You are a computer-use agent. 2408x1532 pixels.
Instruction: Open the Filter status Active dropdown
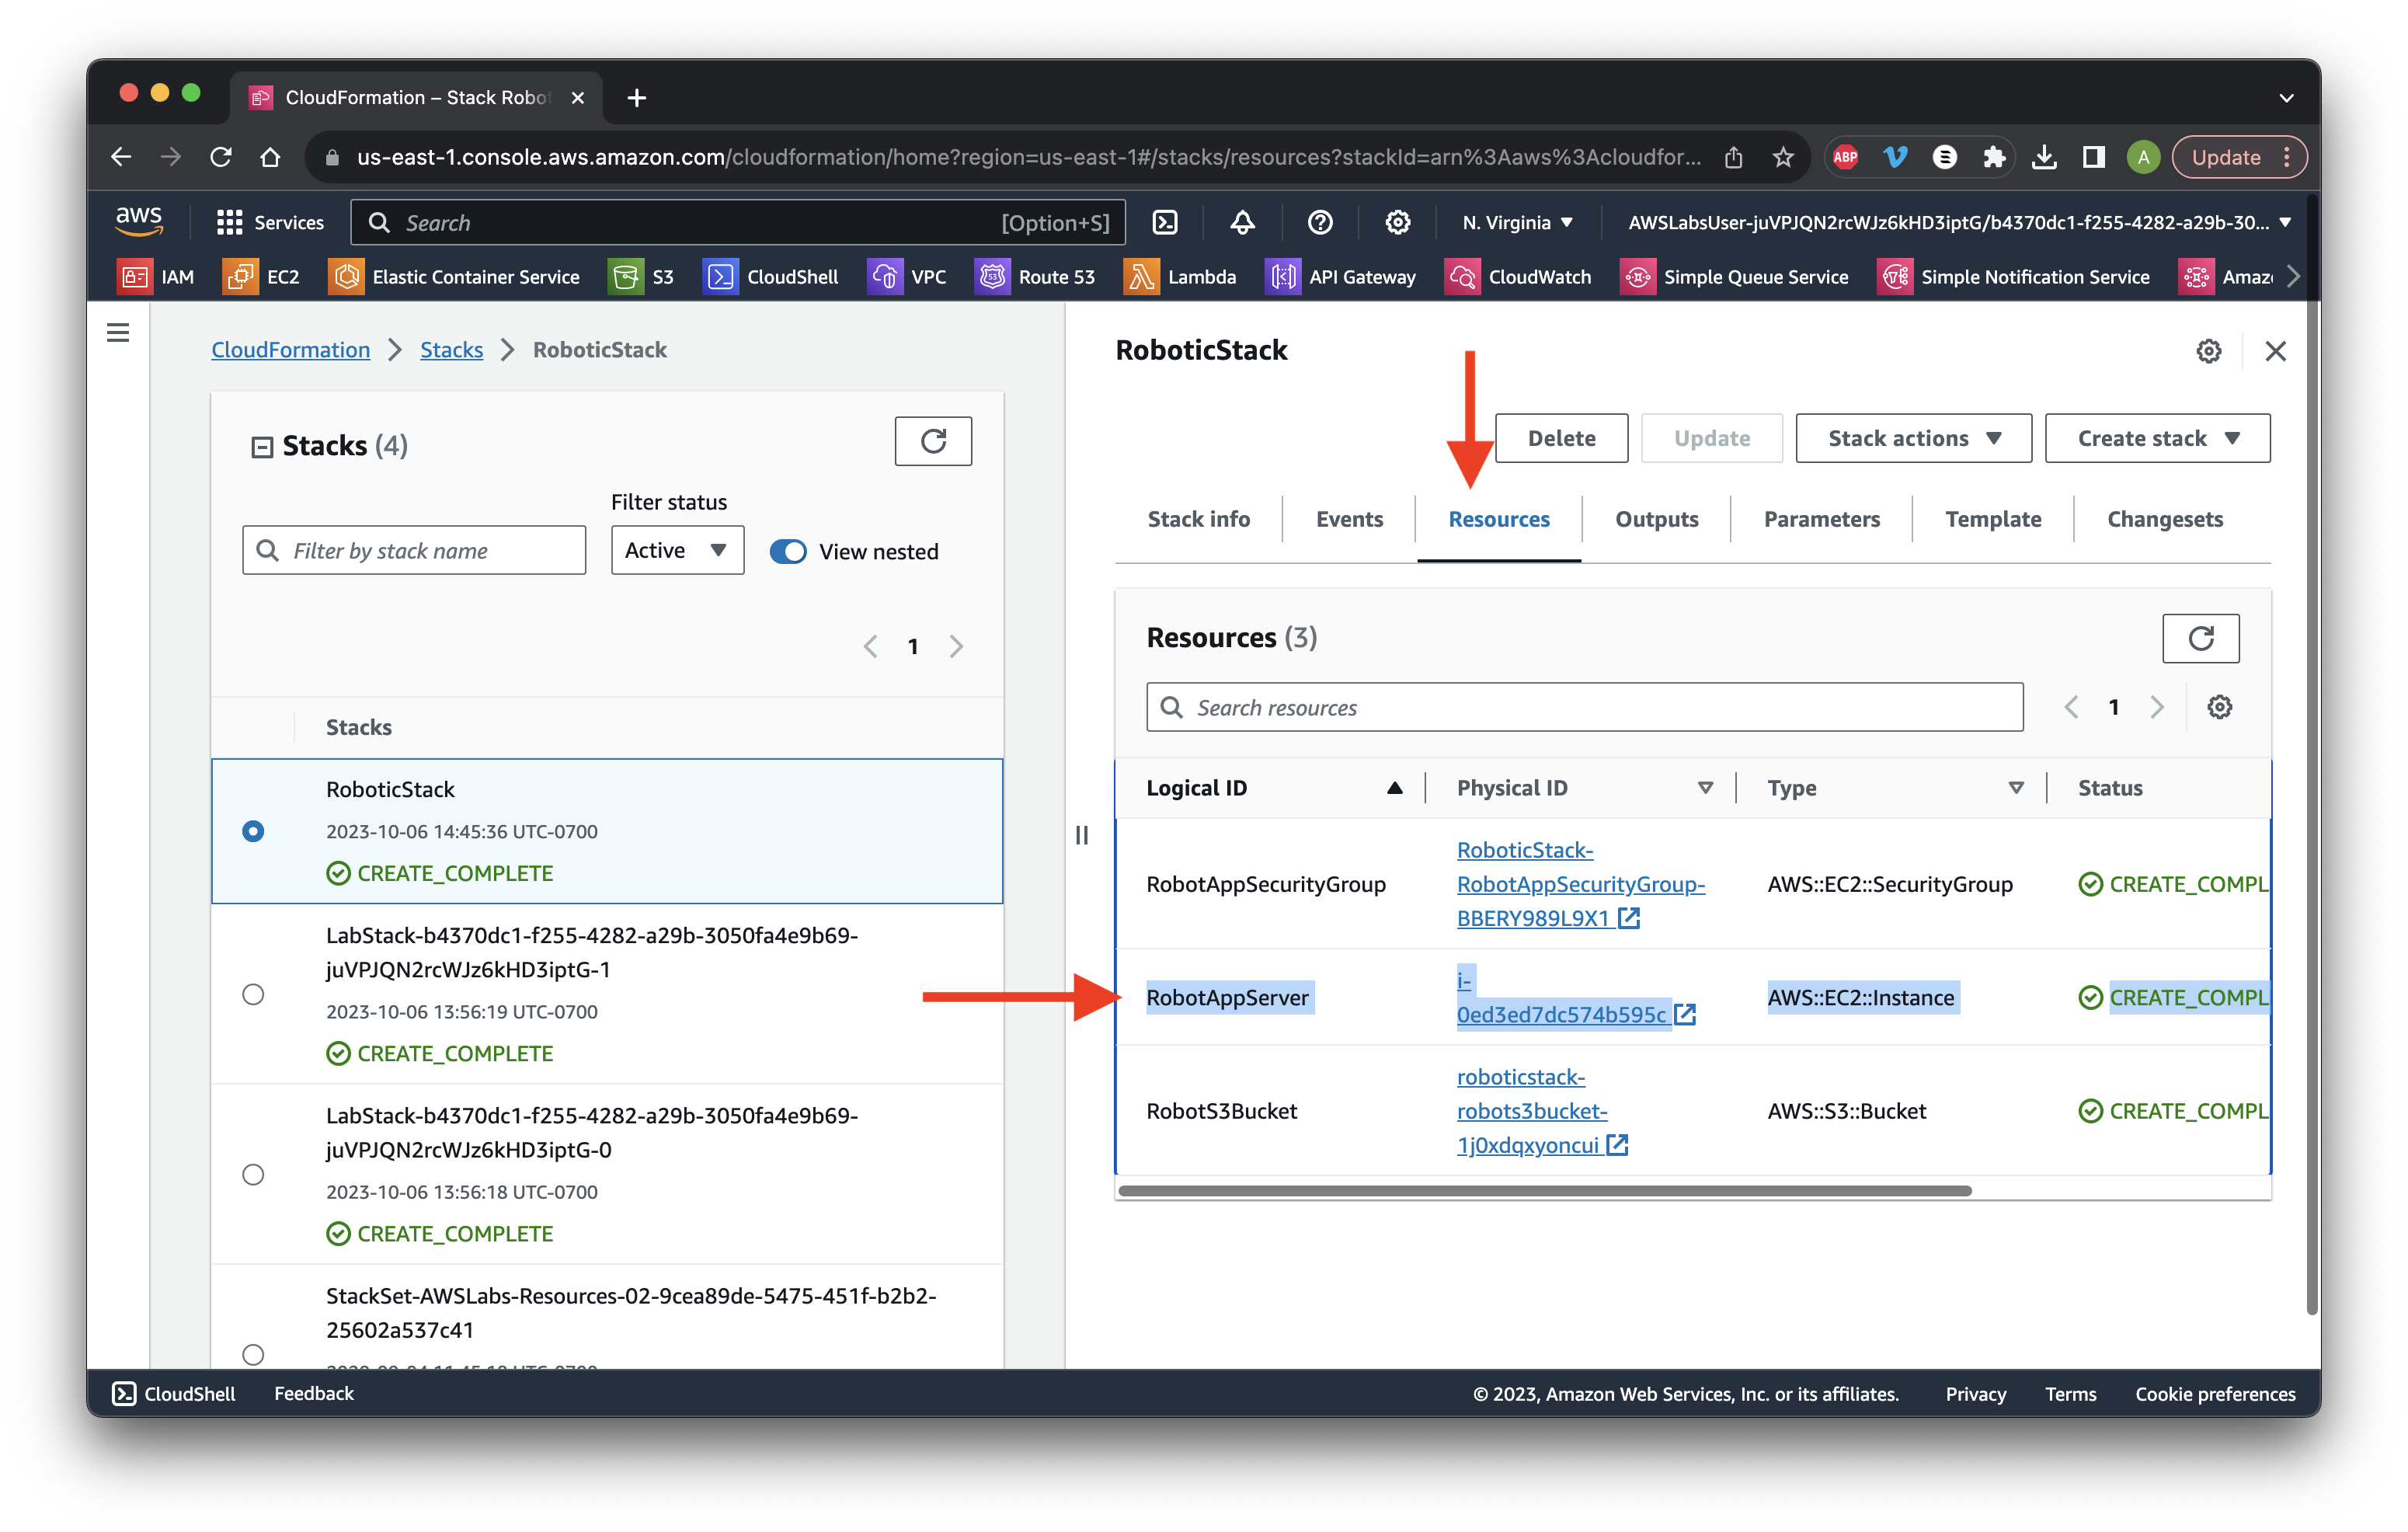(x=677, y=550)
